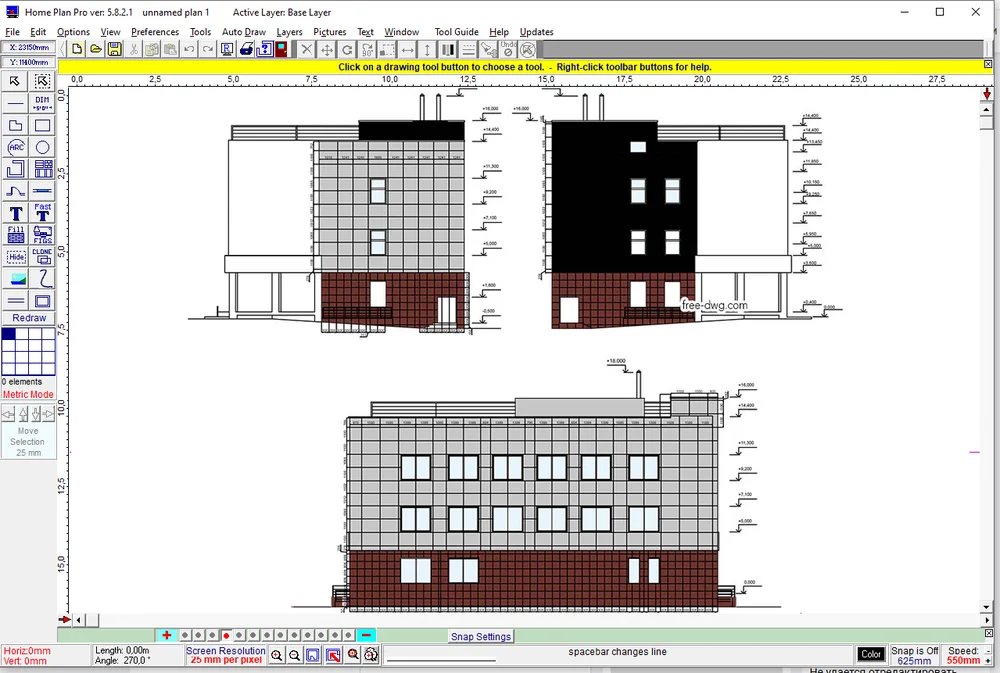Toggle Snap is Off setting
1000x673 pixels.
pyautogui.click(x=914, y=655)
